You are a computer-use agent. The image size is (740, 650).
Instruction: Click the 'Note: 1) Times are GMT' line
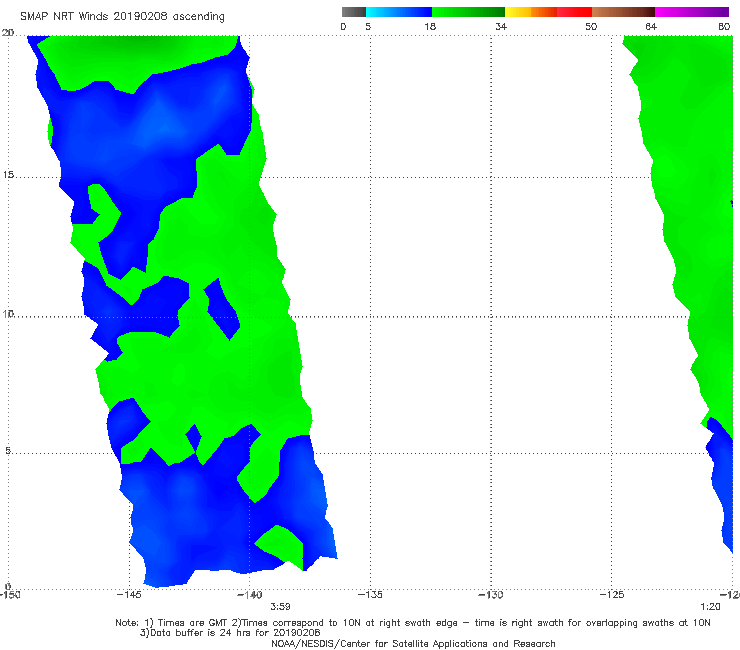pyautogui.click(x=413, y=623)
